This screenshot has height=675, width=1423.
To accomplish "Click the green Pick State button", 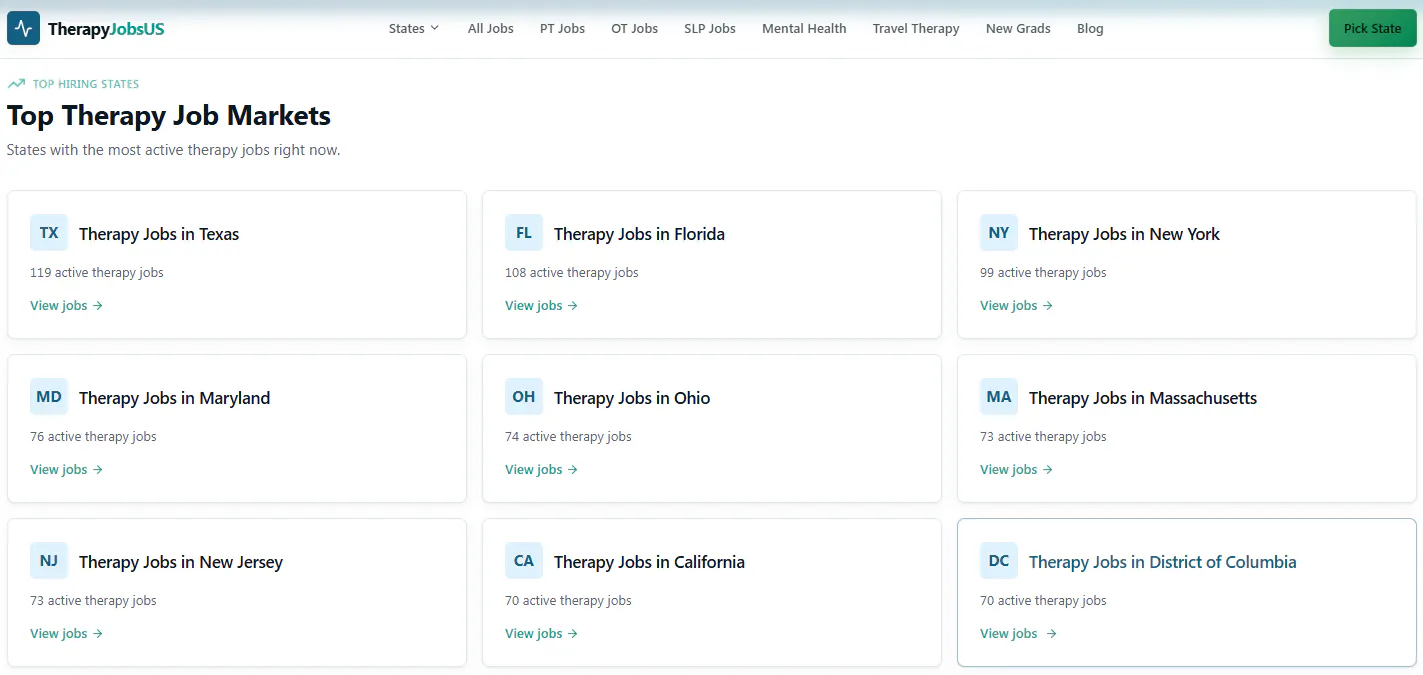I will tap(1372, 28).
